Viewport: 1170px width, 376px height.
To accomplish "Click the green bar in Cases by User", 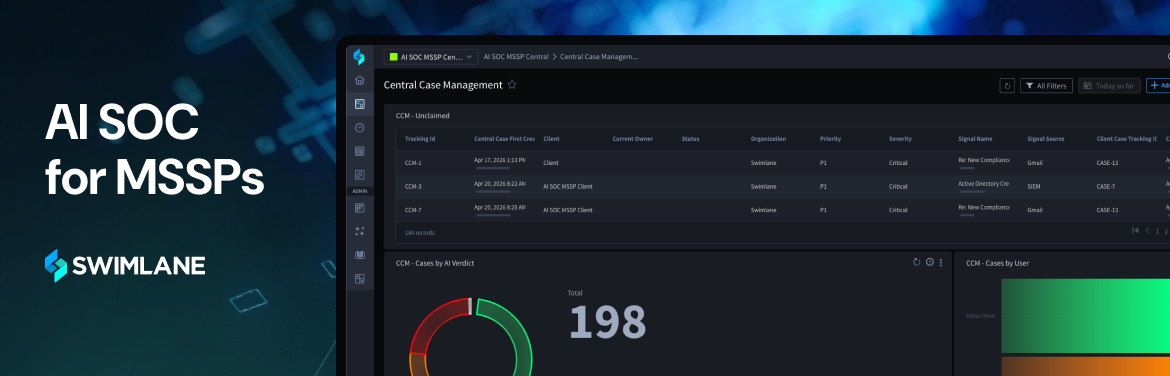I will click(x=1086, y=316).
